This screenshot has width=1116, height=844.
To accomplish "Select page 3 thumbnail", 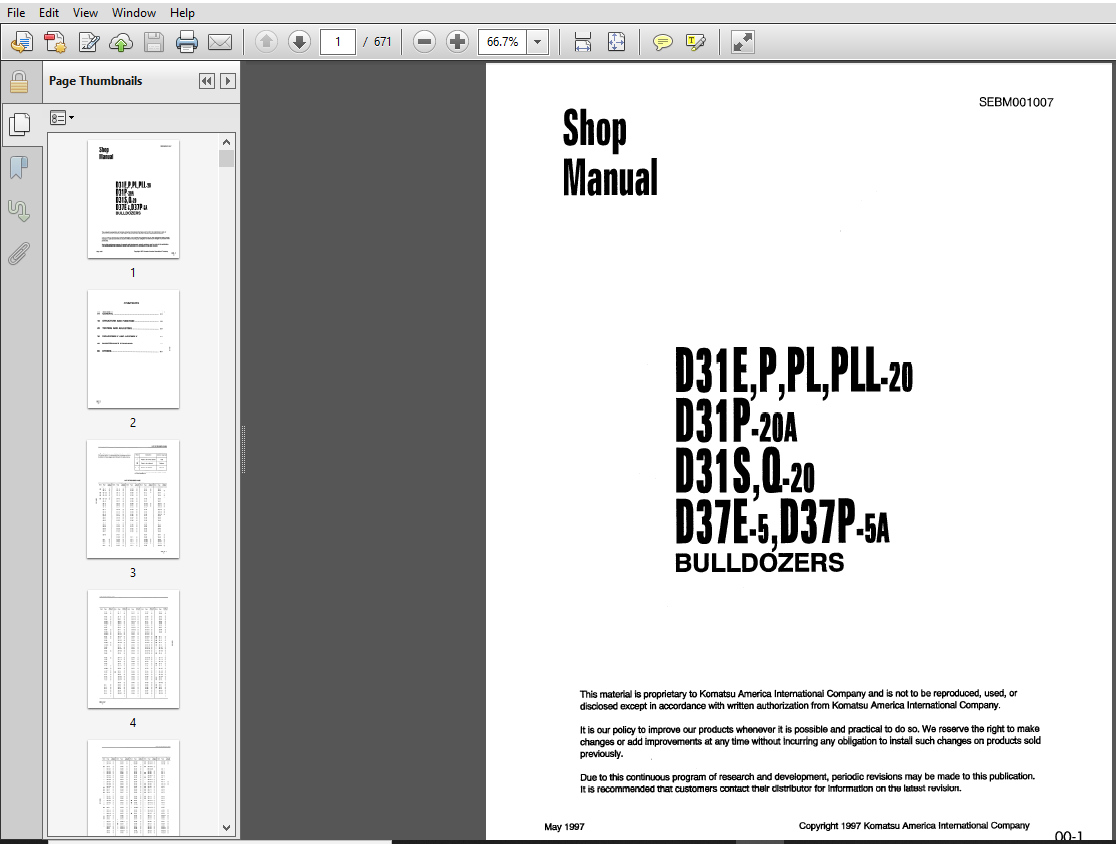I will click(x=133, y=499).
